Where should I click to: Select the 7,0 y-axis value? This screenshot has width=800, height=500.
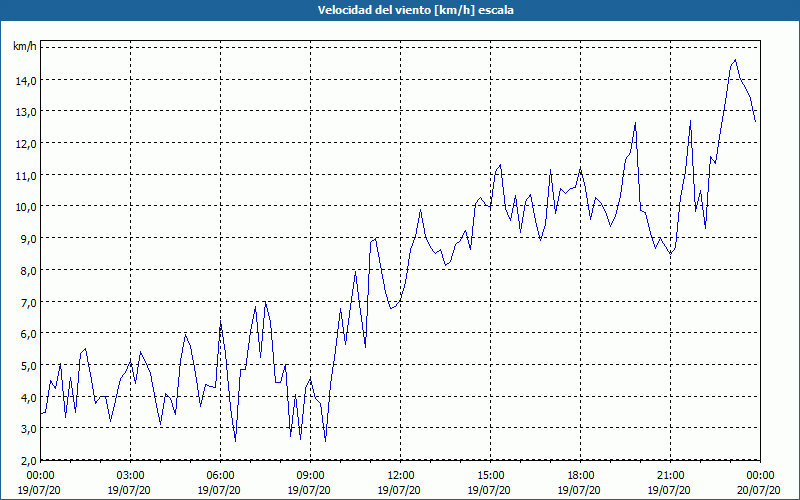pos(29,303)
